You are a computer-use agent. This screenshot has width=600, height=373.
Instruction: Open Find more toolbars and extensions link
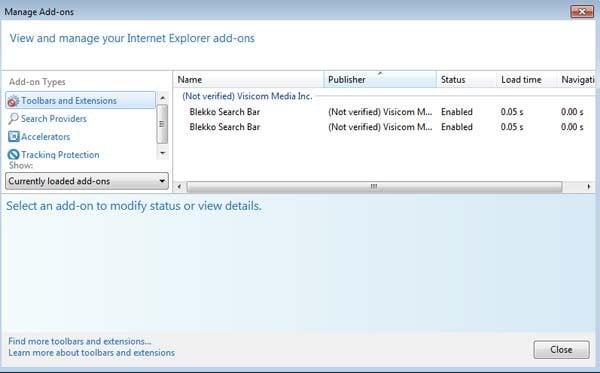(80, 341)
